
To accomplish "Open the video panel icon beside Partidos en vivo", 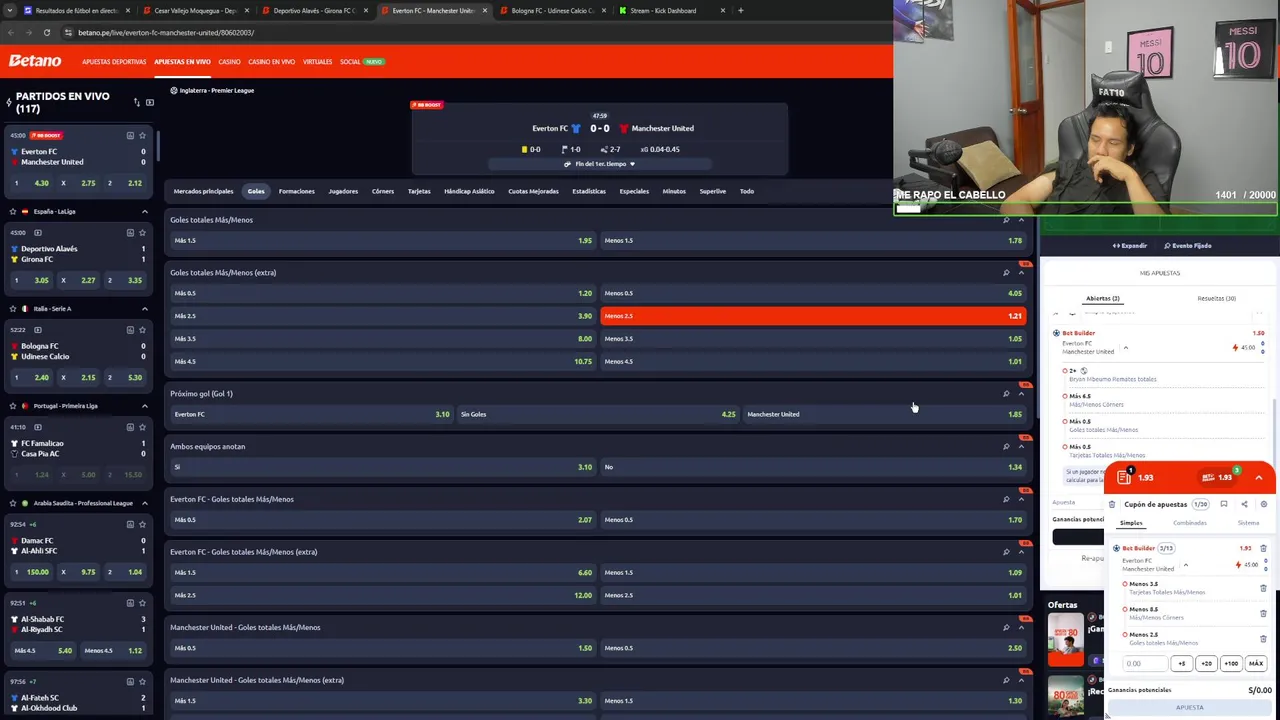I will [x=150, y=102].
